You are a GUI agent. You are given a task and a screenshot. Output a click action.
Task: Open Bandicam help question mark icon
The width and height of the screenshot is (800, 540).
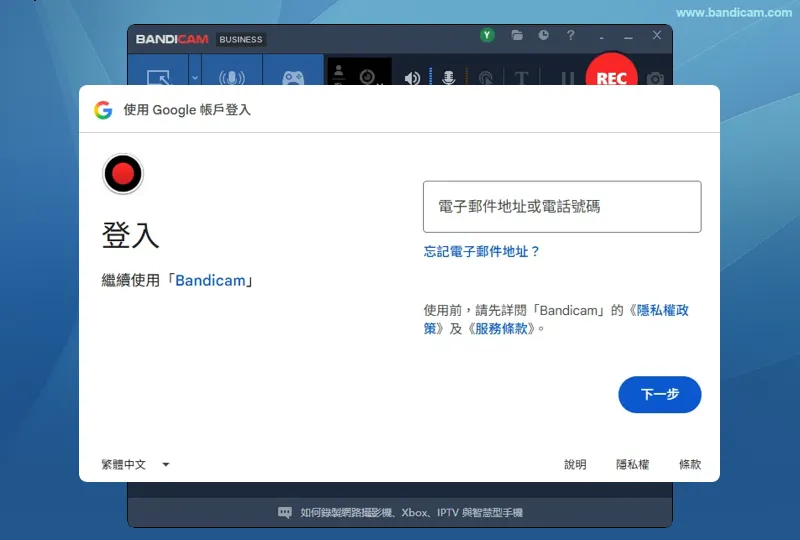point(570,35)
